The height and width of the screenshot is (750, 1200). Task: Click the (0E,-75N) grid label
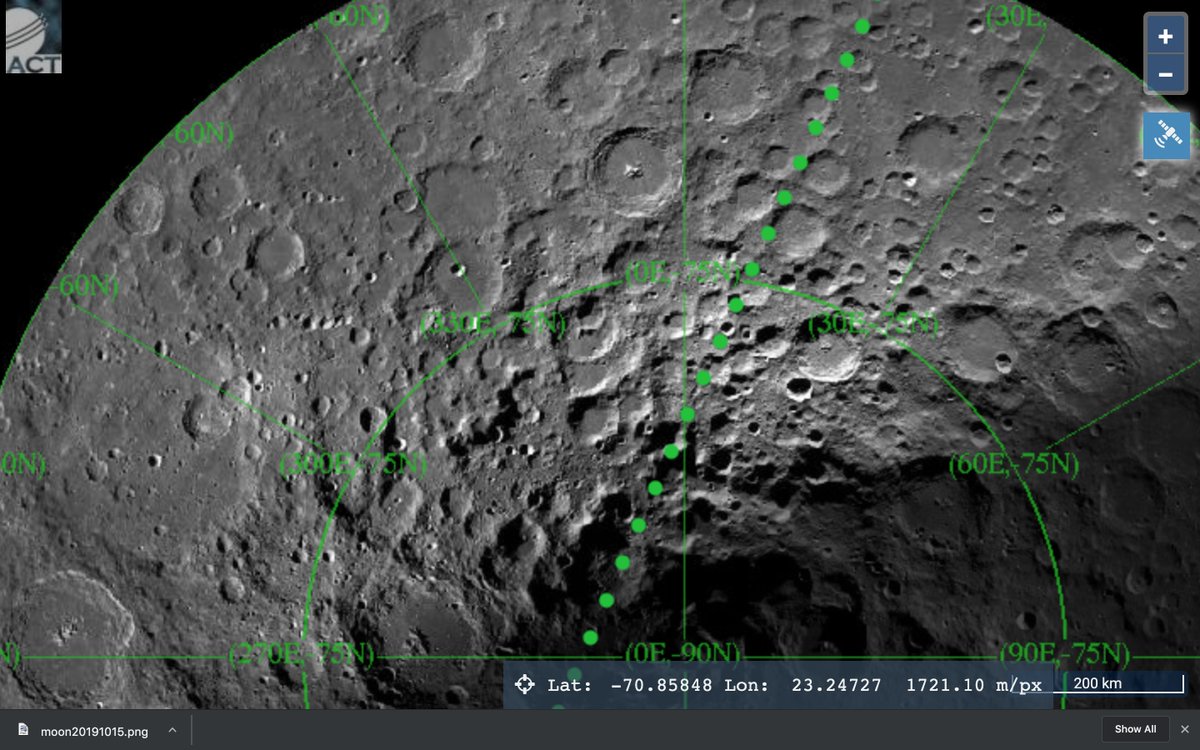coord(684,272)
